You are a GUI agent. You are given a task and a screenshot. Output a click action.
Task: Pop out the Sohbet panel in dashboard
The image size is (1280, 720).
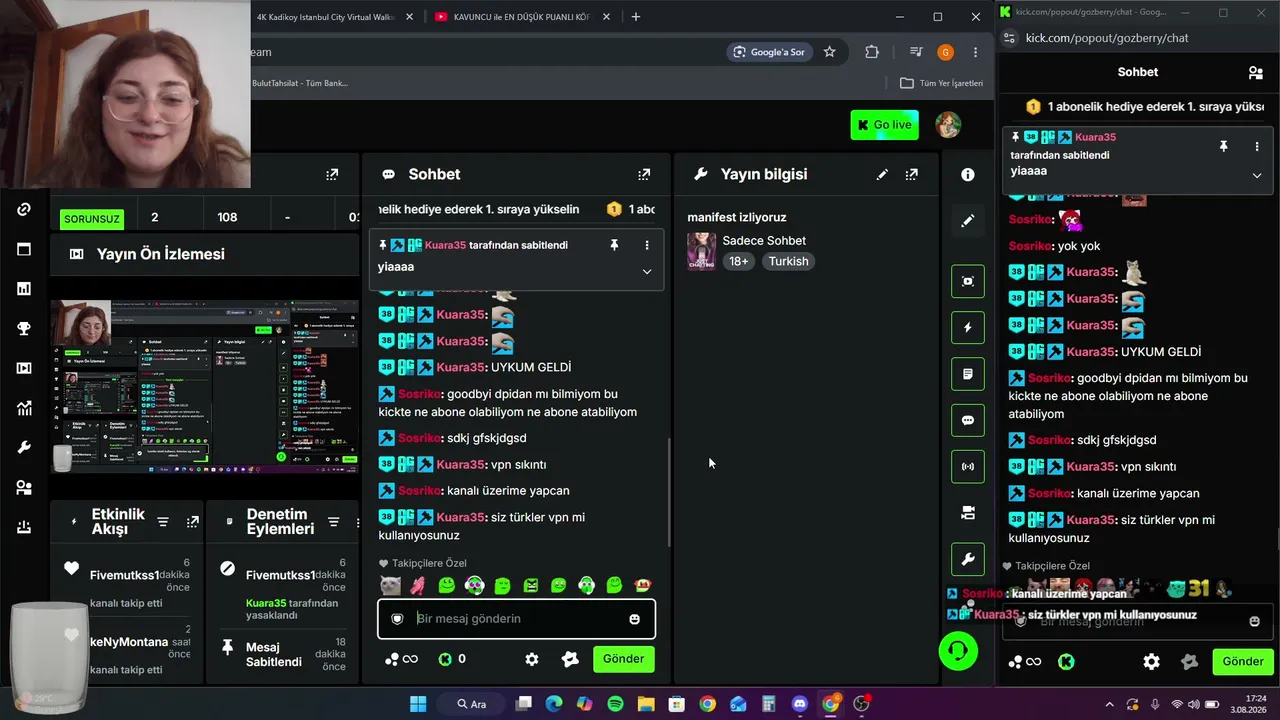[x=644, y=174]
